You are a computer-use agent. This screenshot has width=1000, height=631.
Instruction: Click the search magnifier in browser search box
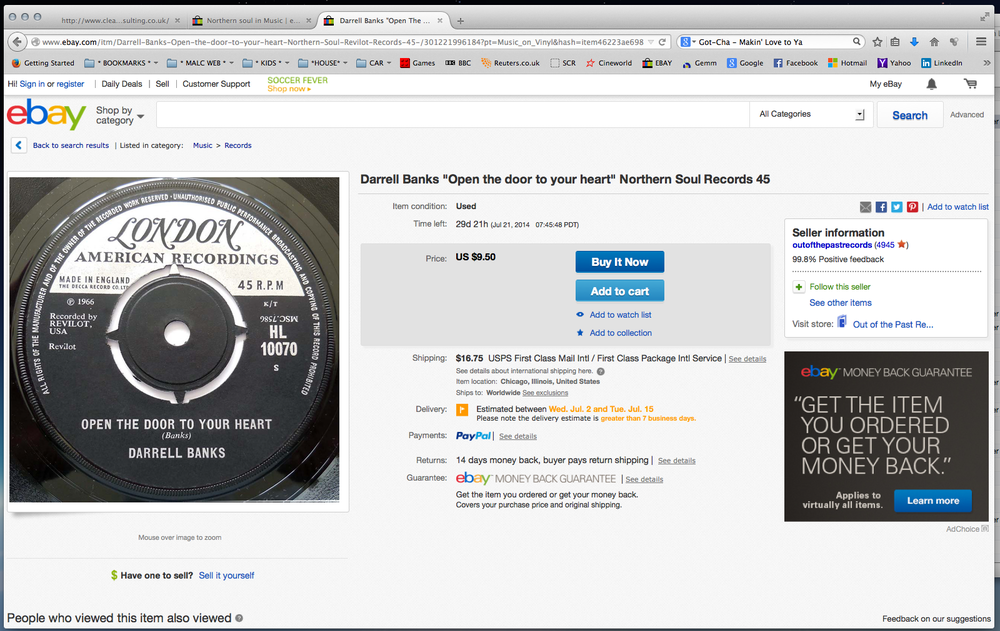point(857,41)
